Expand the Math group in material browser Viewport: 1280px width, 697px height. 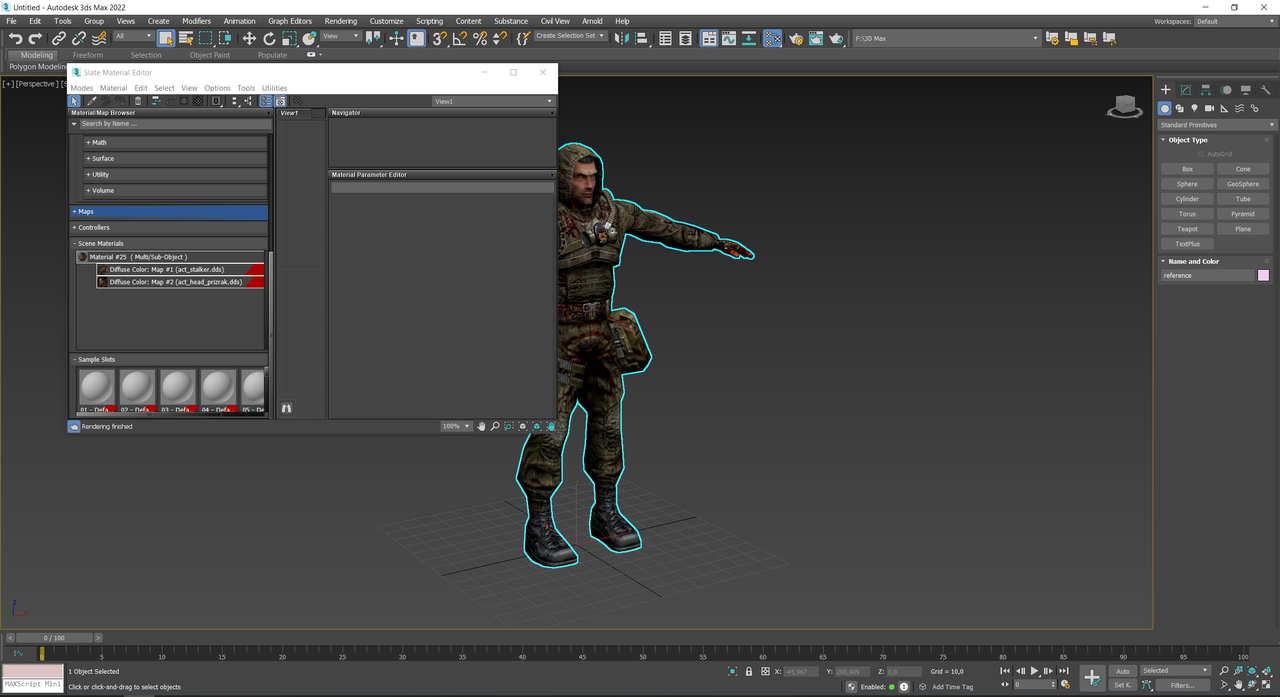(175, 142)
